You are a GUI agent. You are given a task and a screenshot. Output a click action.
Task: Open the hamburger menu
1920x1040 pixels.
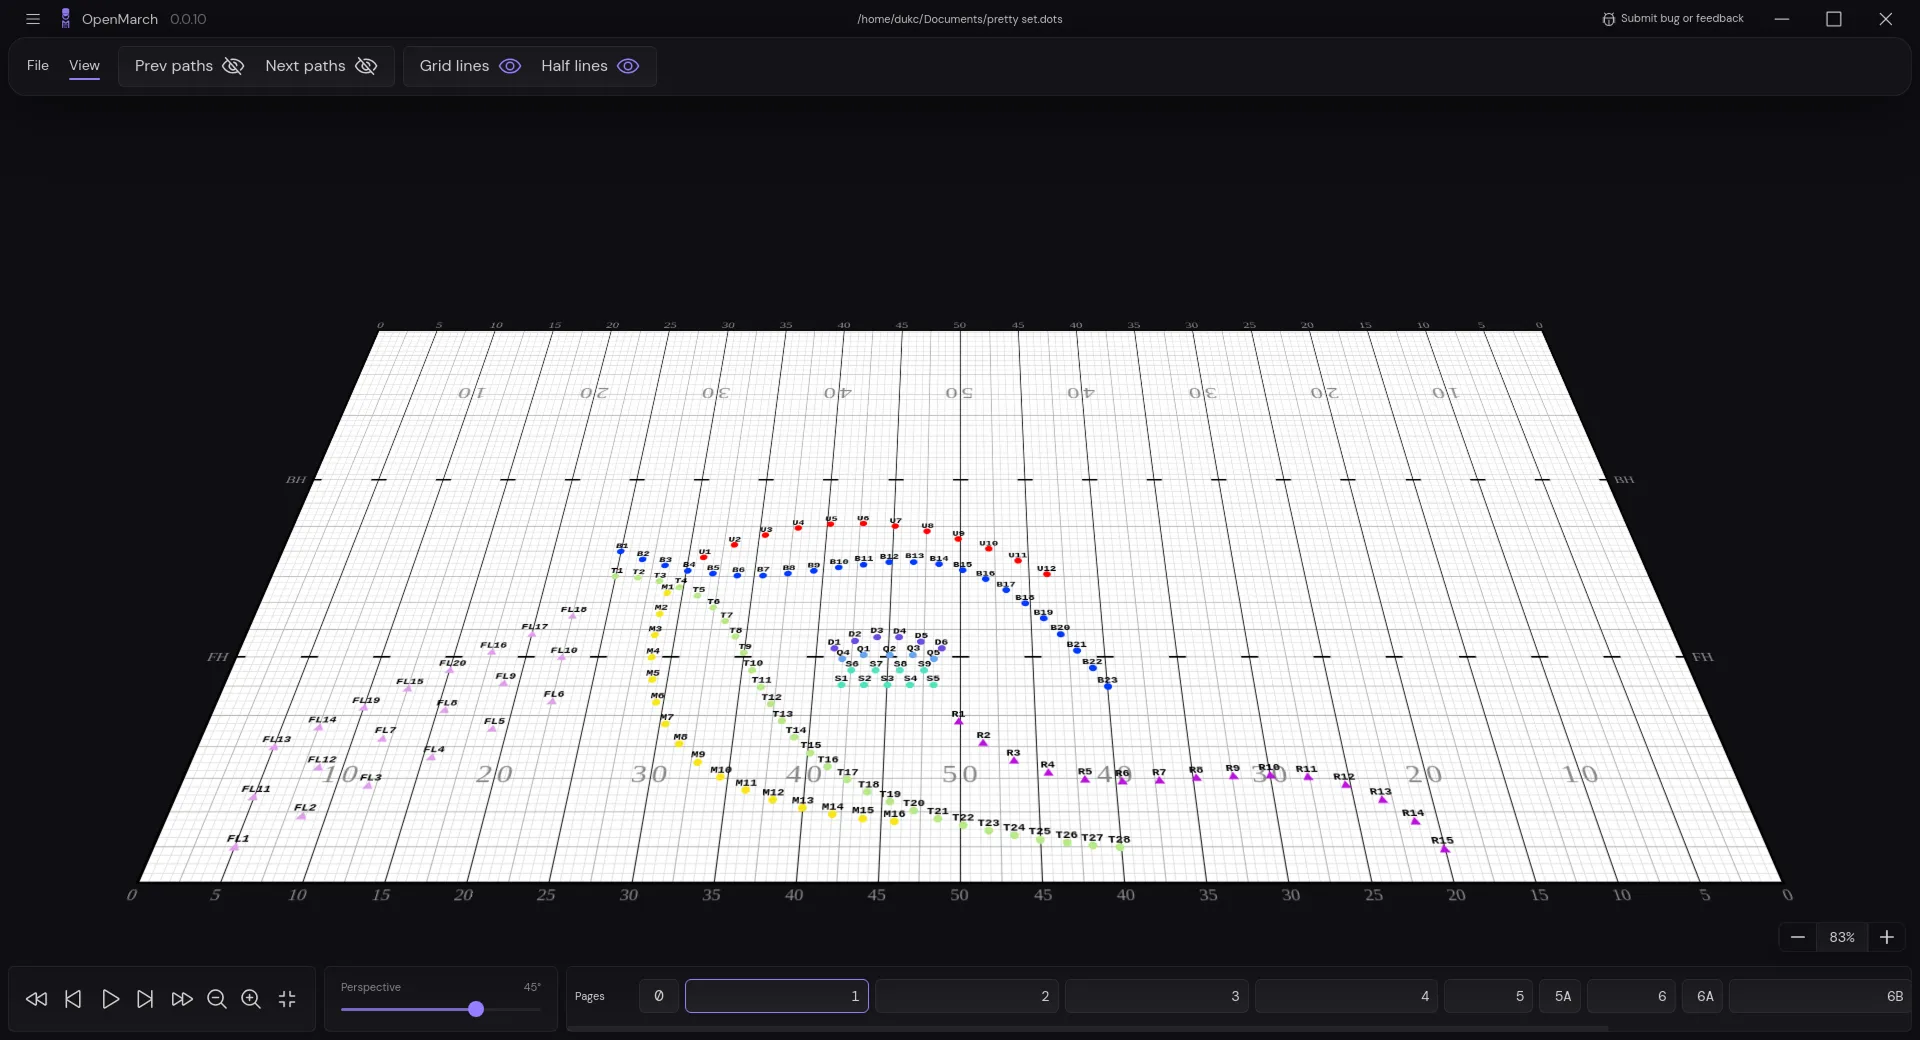coord(33,19)
